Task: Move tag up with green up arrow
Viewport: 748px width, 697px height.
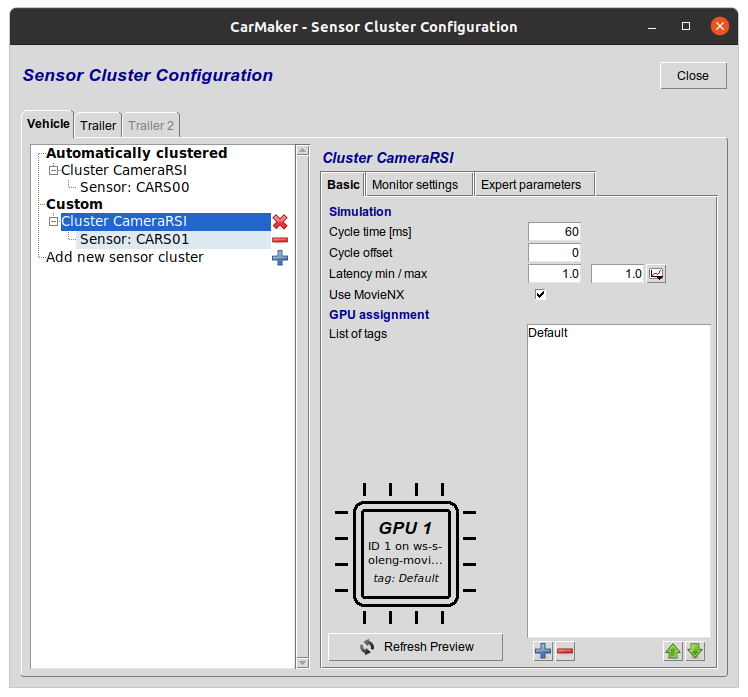Action: [x=674, y=652]
